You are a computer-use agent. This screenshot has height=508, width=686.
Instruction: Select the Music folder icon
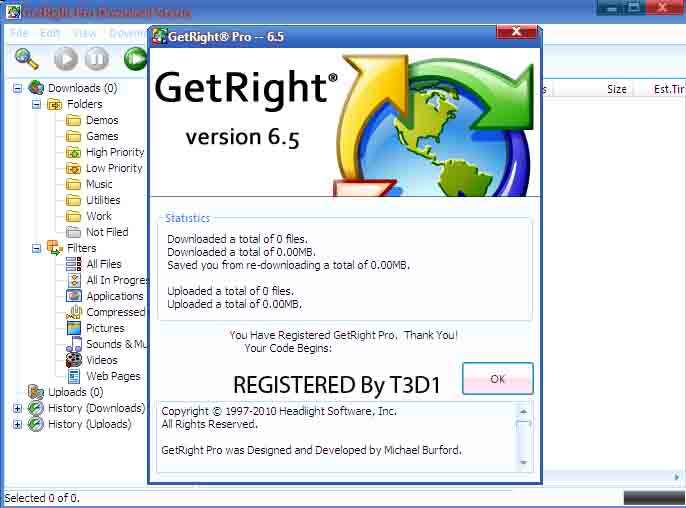(x=74, y=184)
